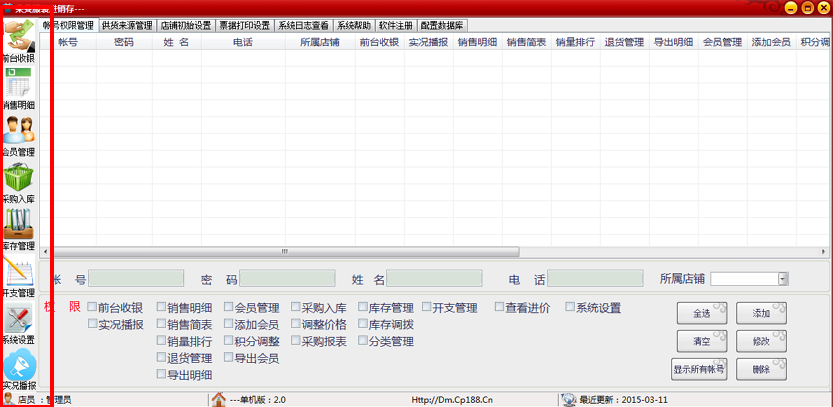Click the horizontal scrollbar thumb
This screenshot has width=833, height=407.
point(285,251)
